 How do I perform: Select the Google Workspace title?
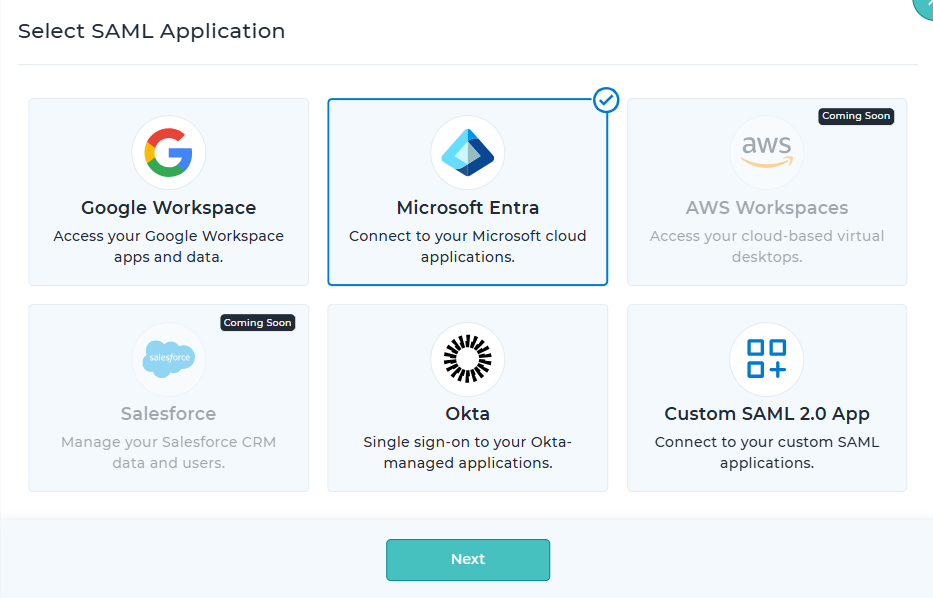coord(168,208)
